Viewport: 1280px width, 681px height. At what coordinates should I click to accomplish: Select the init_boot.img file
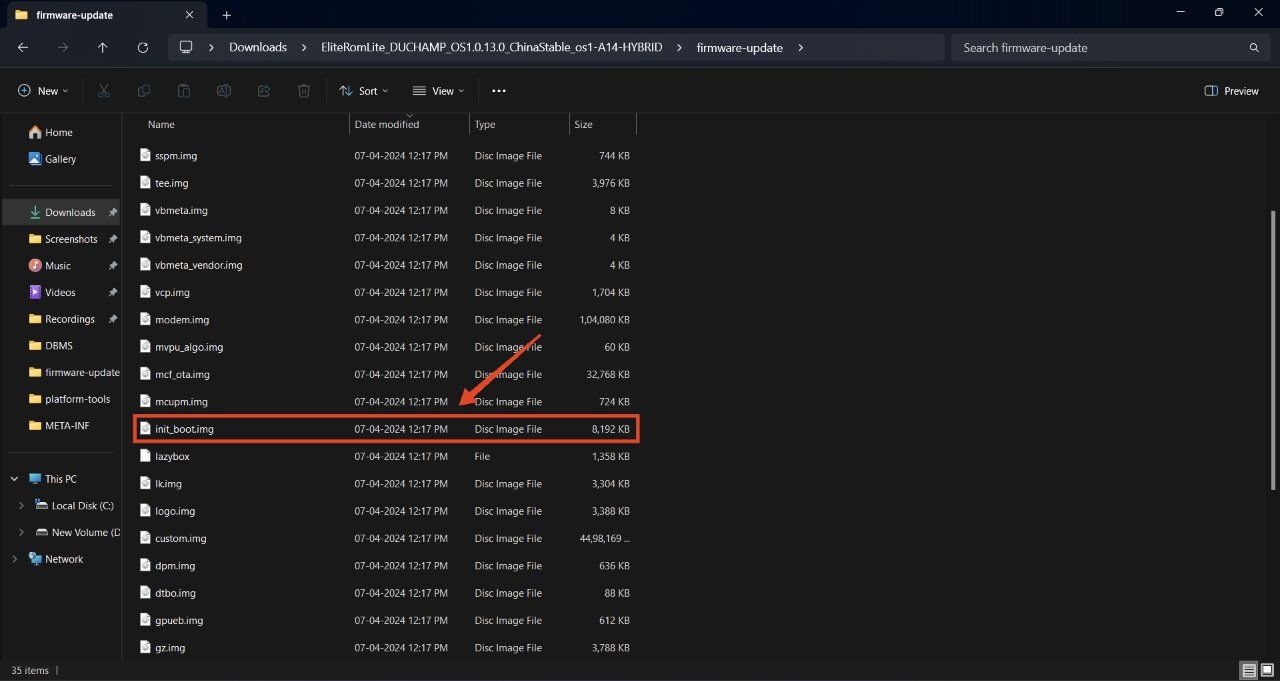[185, 429]
